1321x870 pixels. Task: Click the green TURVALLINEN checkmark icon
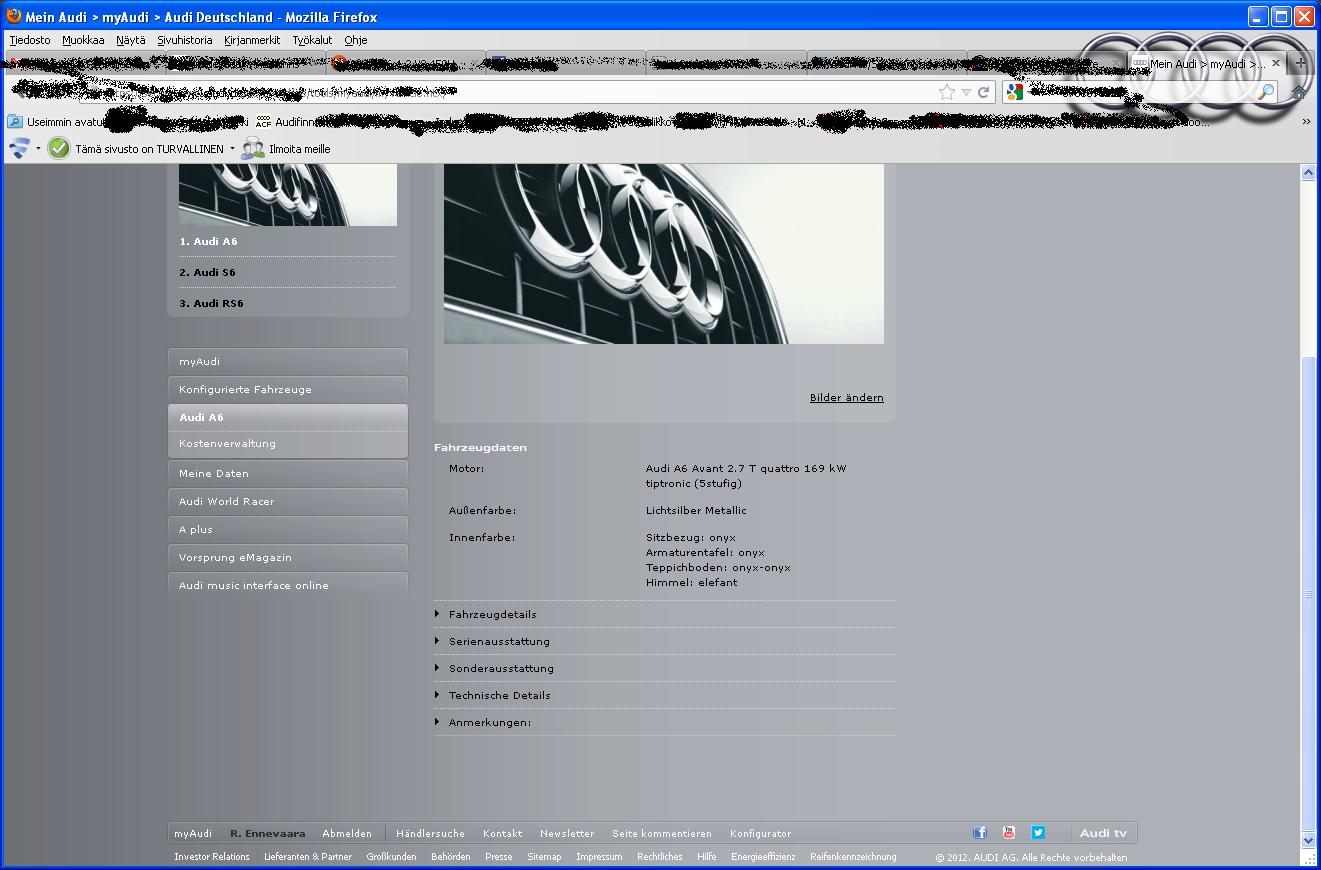point(59,149)
